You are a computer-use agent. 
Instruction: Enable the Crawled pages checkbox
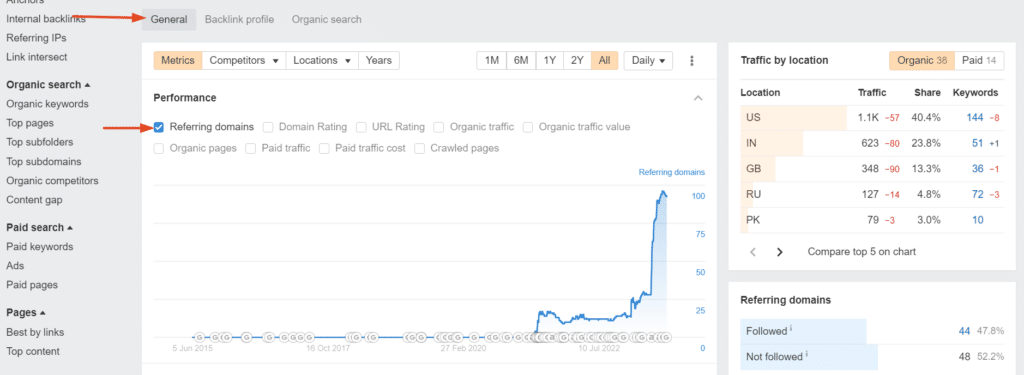419,148
